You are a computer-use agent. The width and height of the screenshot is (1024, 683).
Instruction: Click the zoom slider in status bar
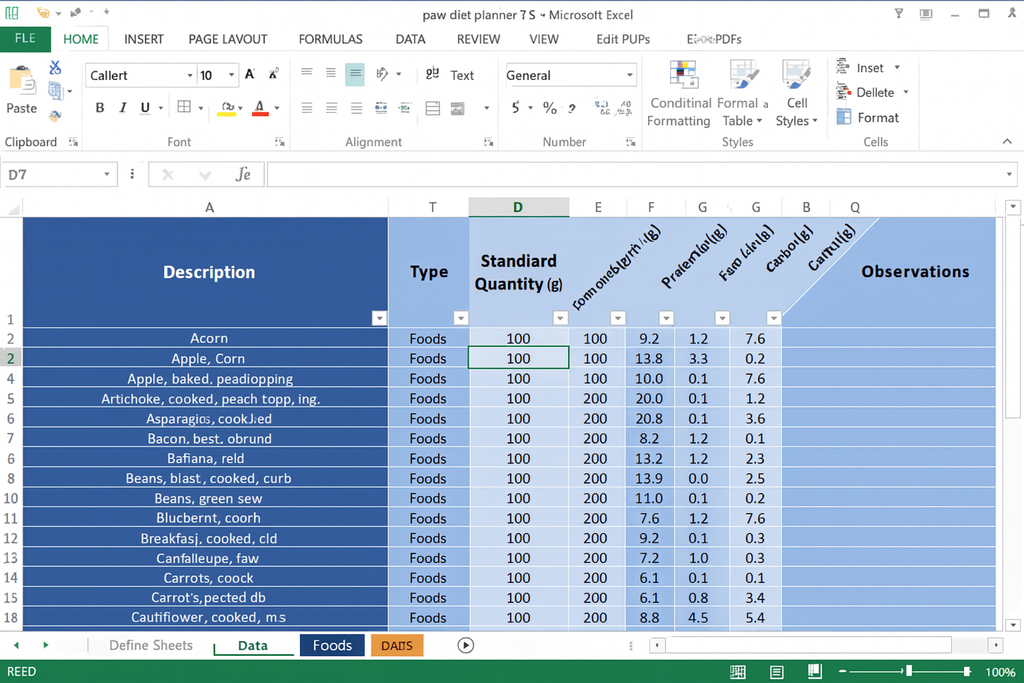pyautogui.click(x=907, y=672)
